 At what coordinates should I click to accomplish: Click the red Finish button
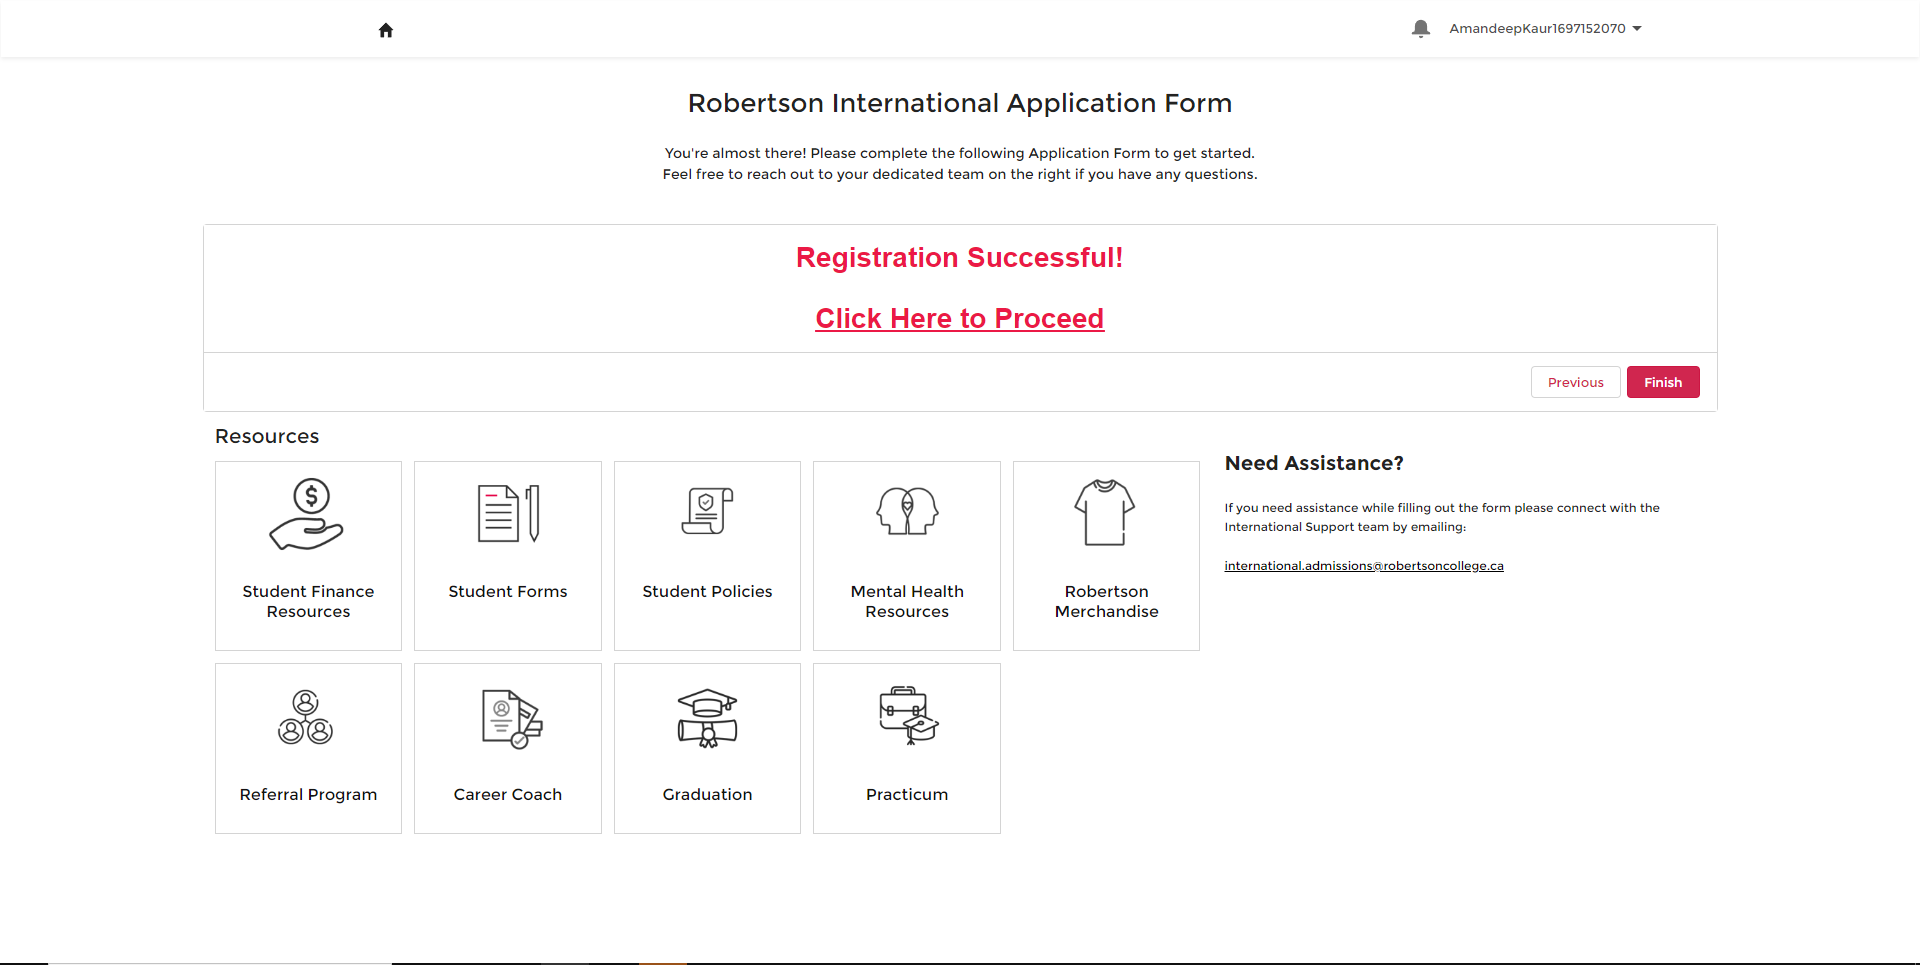pos(1662,382)
